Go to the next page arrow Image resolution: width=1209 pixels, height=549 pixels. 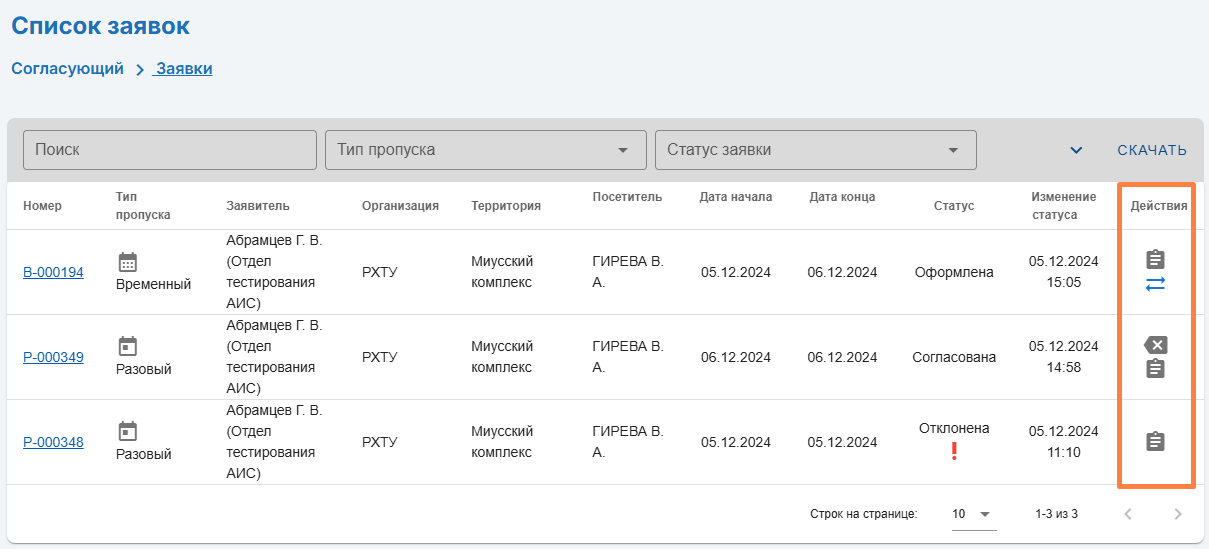(x=1177, y=514)
